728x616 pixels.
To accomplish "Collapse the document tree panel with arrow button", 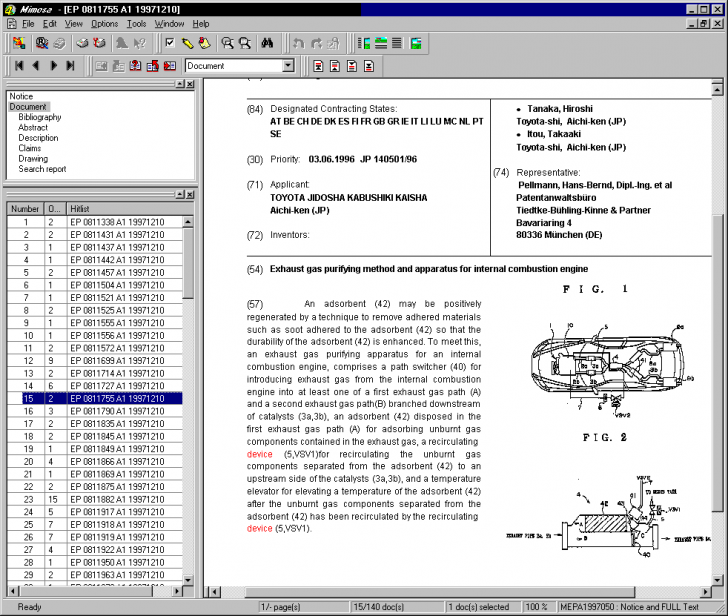I will click(x=180, y=84).
